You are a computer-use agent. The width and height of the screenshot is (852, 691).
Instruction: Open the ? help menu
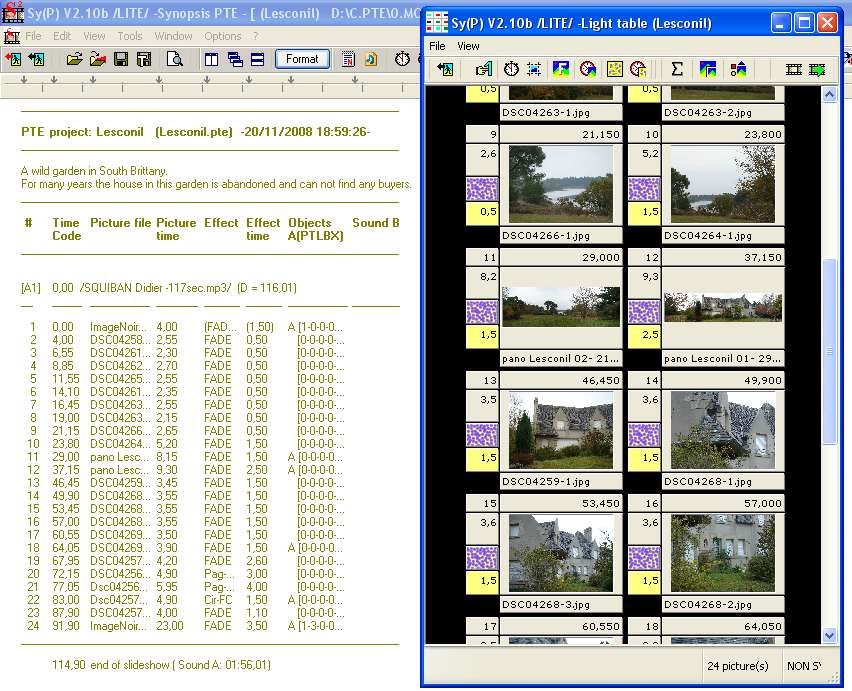click(x=255, y=36)
